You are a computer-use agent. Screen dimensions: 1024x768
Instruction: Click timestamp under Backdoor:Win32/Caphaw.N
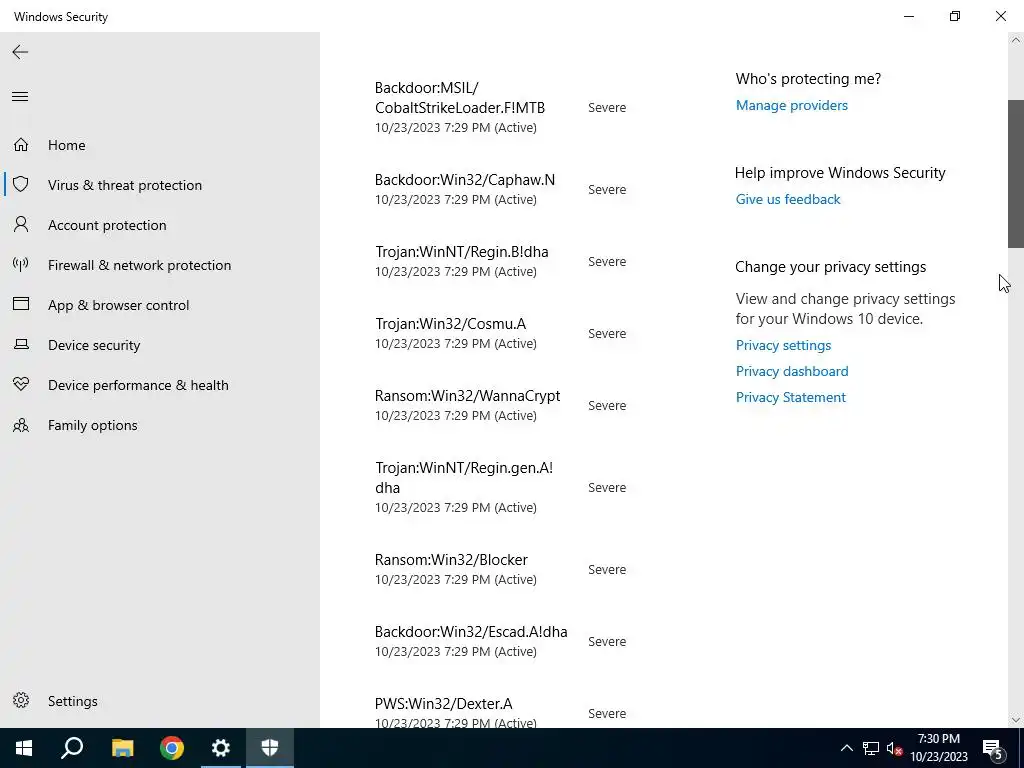coord(456,199)
